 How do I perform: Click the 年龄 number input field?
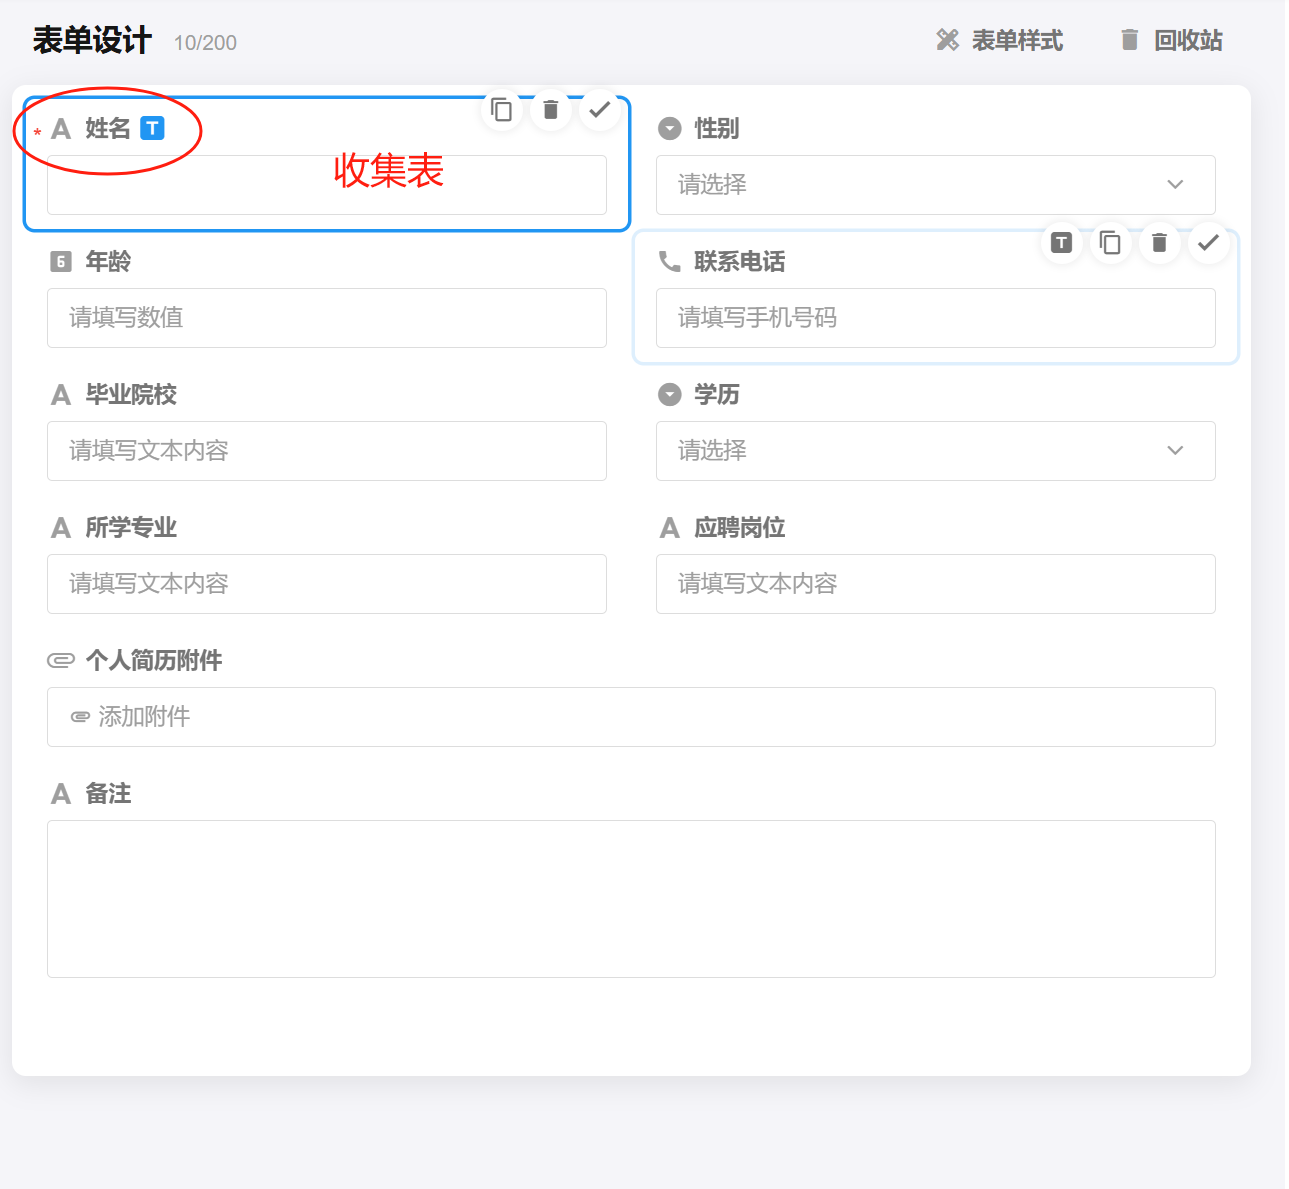[326, 318]
